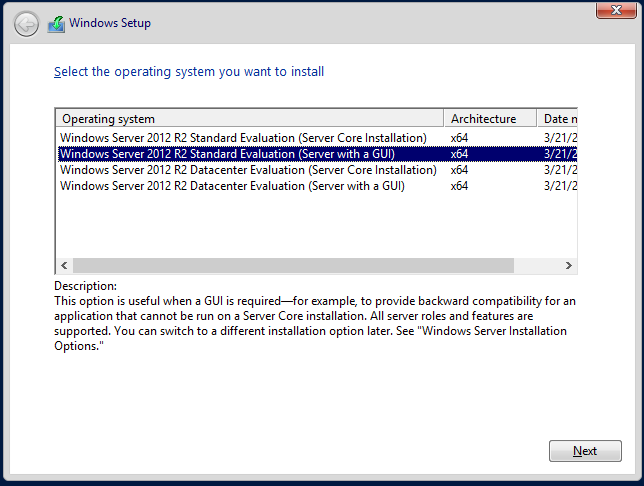The image size is (644, 486).
Task: Click the scroll right arrow of list
Action: click(x=568, y=265)
